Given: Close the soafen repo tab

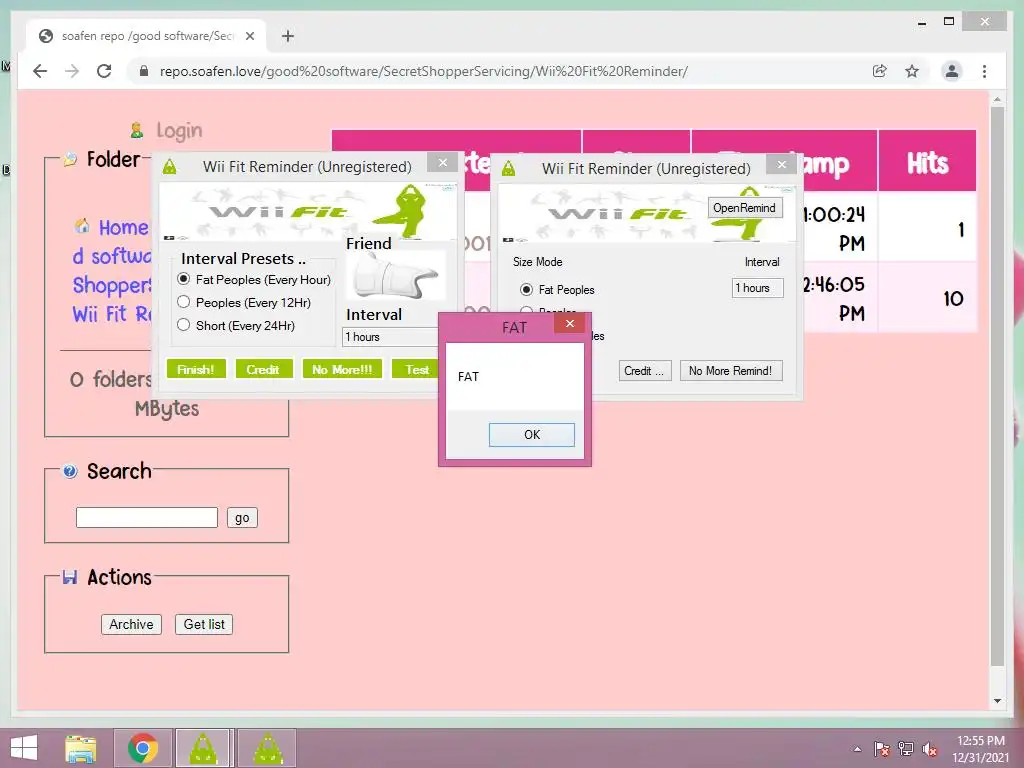Looking at the screenshot, I should [x=249, y=36].
